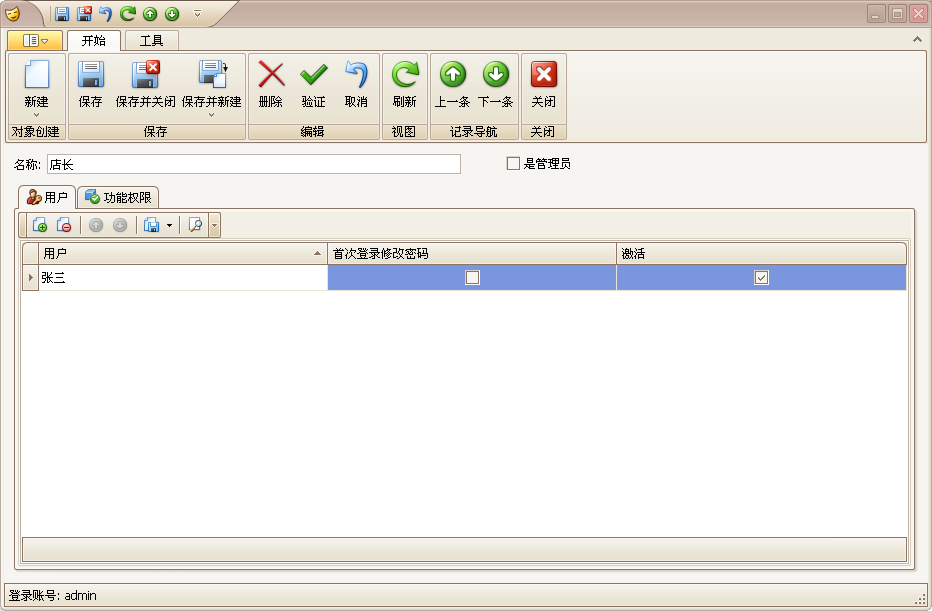The width and height of the screenshot is (932, 611).
Task: Open the yellow application menu dropdown
Action: 35,40
